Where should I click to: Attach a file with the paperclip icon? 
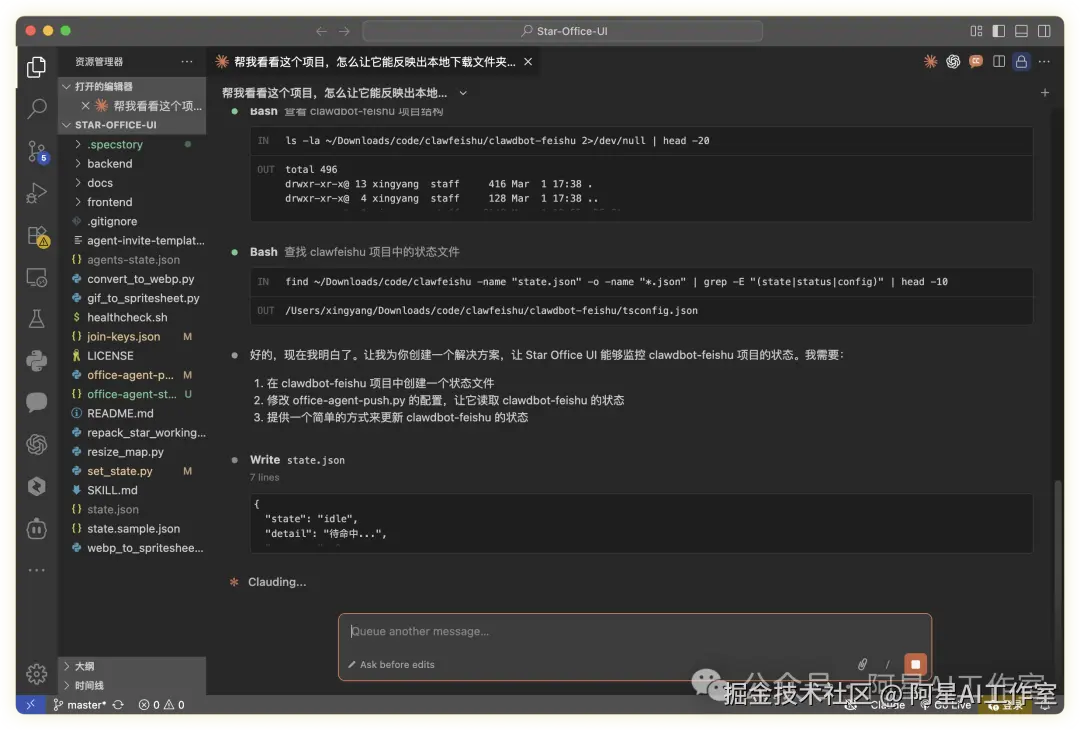pyautogui.click(x=862, y=664)
